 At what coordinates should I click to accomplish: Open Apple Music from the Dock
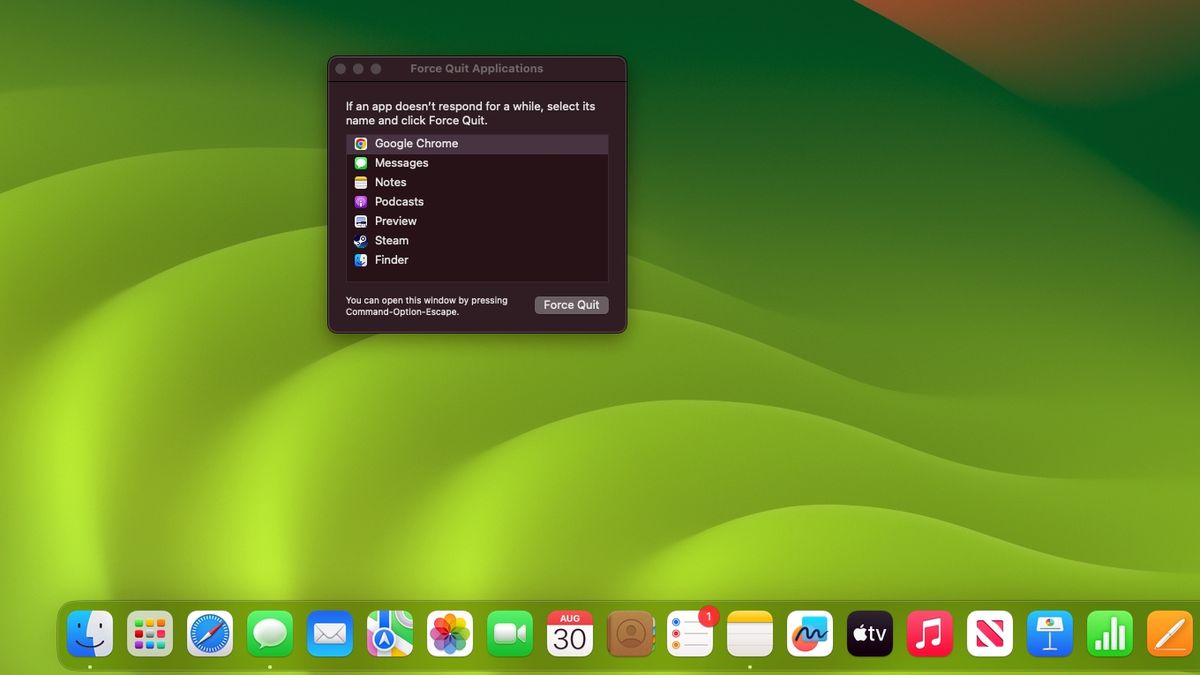[x=930, y=633]
